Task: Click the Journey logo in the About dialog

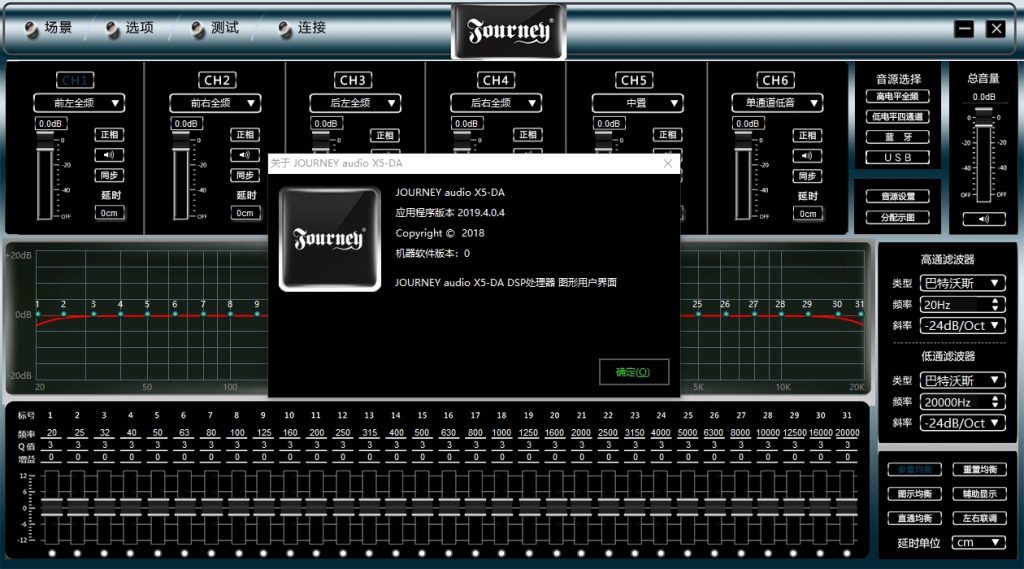Action: point(330,239)
